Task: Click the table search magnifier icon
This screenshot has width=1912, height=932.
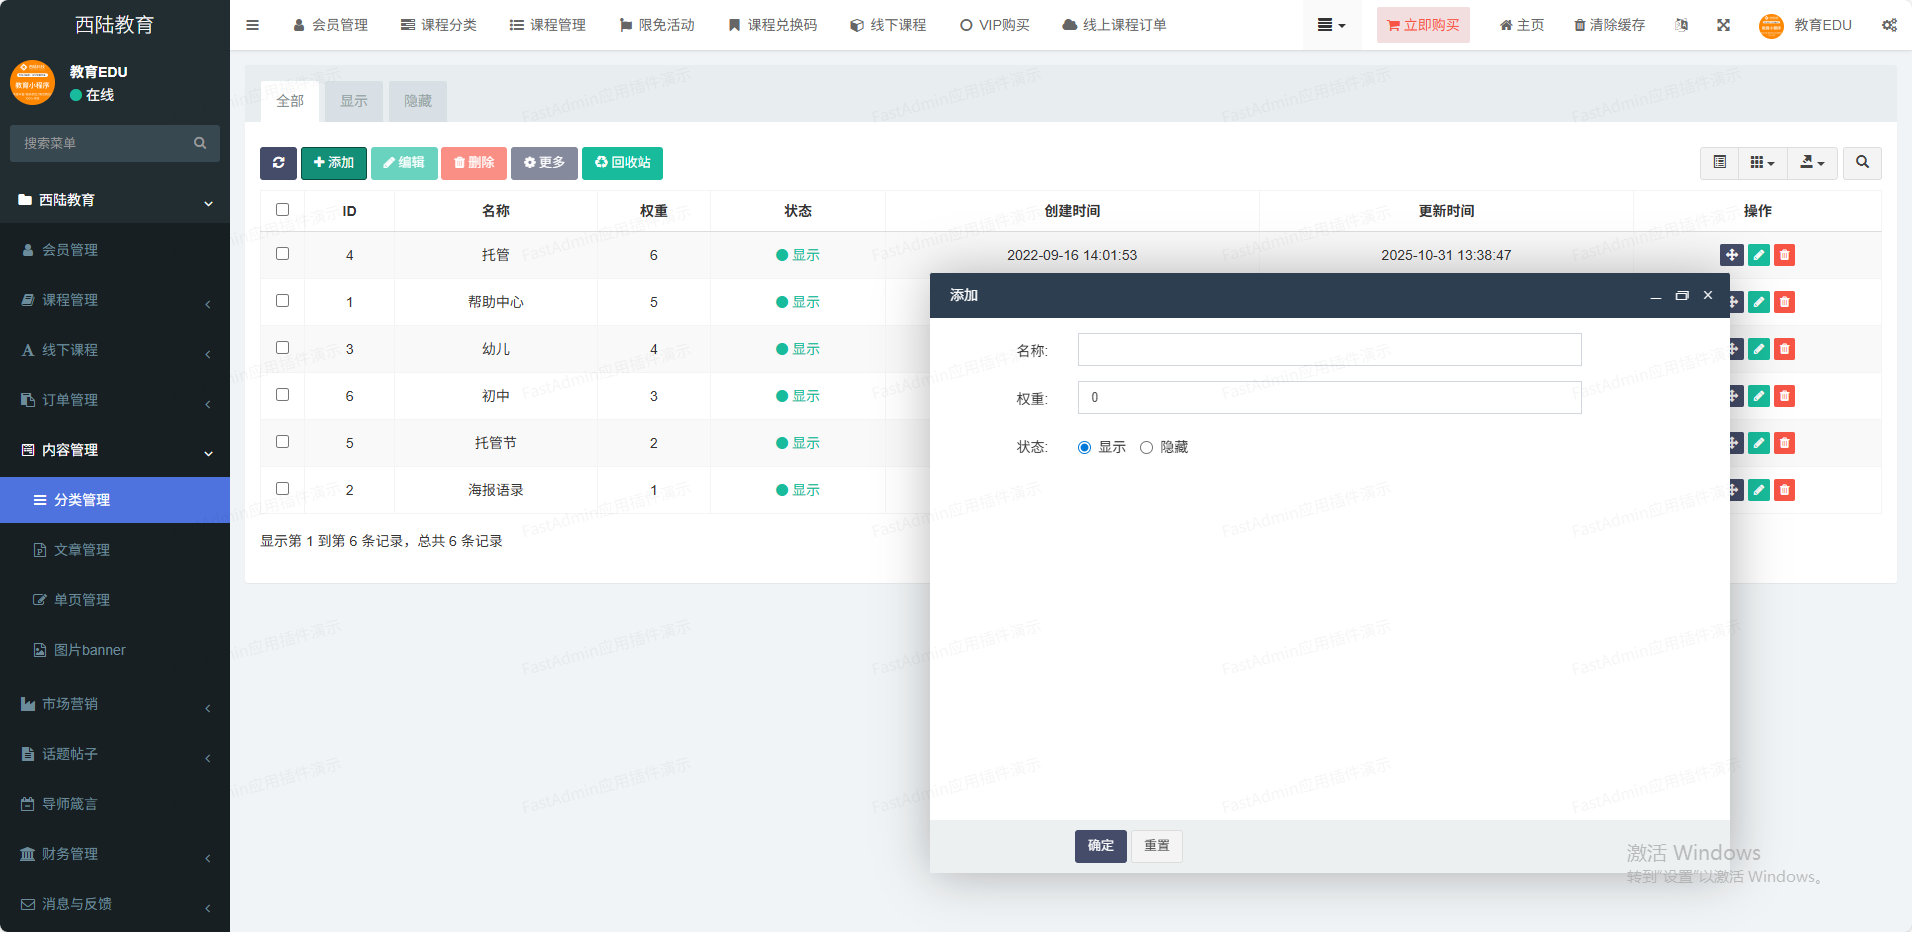Action: 1862,163
